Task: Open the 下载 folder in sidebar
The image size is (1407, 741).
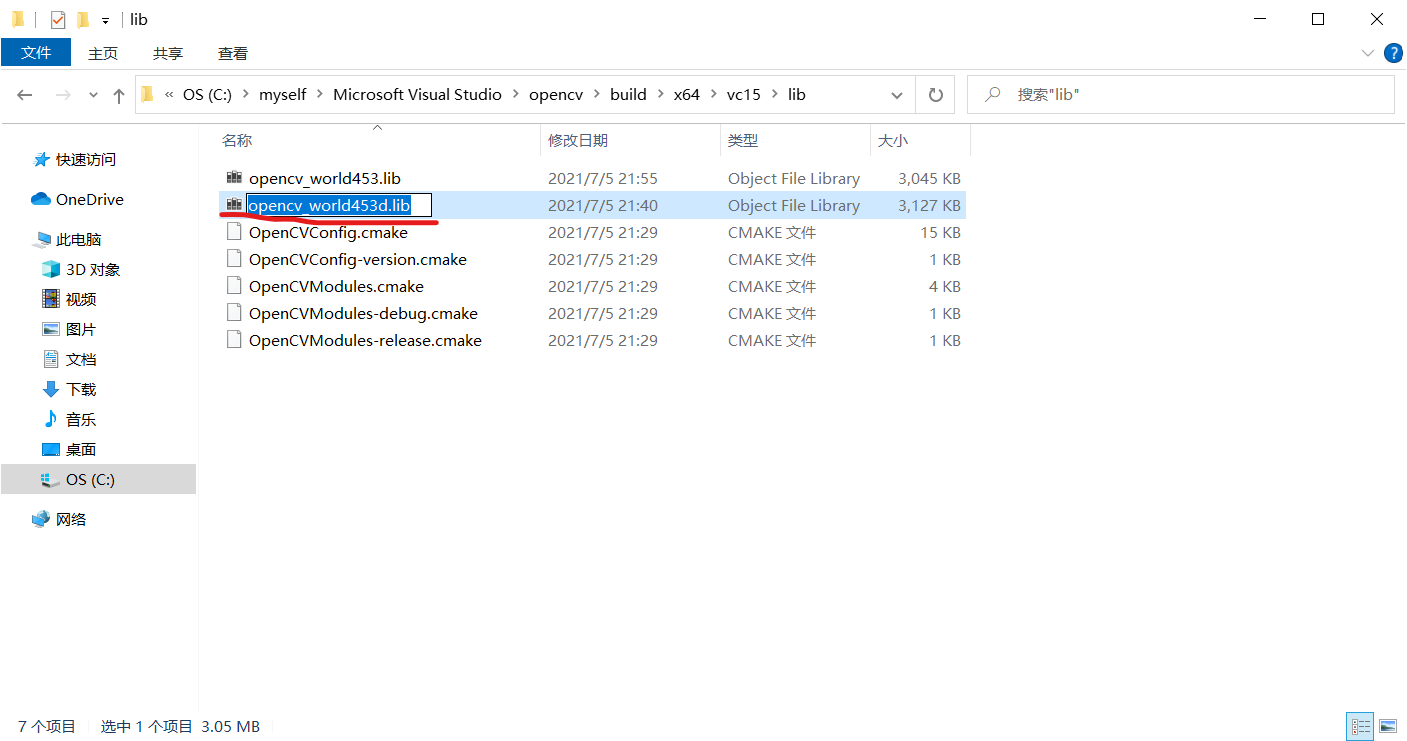Action: (x=69, y=390)
